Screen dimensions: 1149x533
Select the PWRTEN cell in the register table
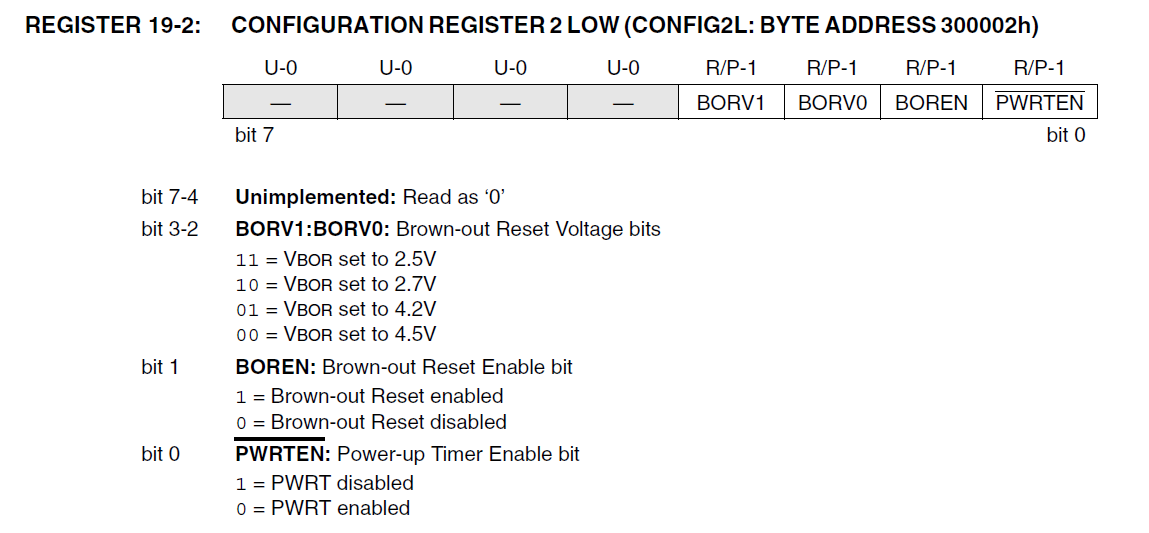1040,103
